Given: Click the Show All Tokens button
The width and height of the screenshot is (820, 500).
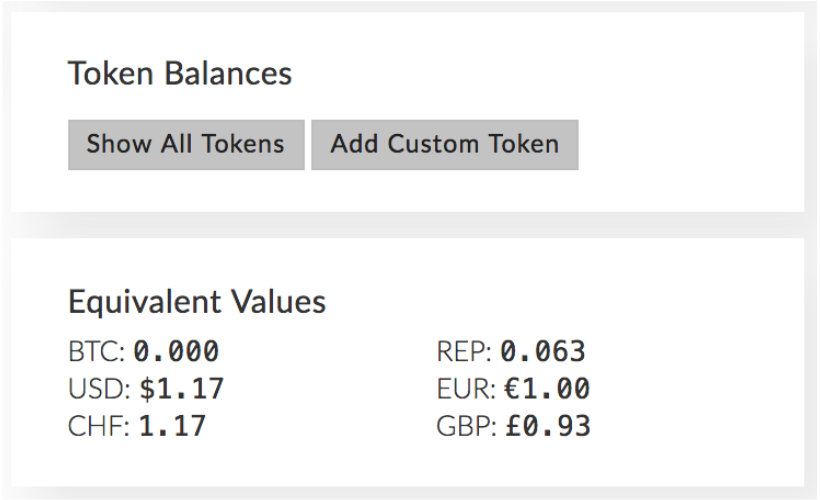Looking at the screenshot, I should (186, 144).
